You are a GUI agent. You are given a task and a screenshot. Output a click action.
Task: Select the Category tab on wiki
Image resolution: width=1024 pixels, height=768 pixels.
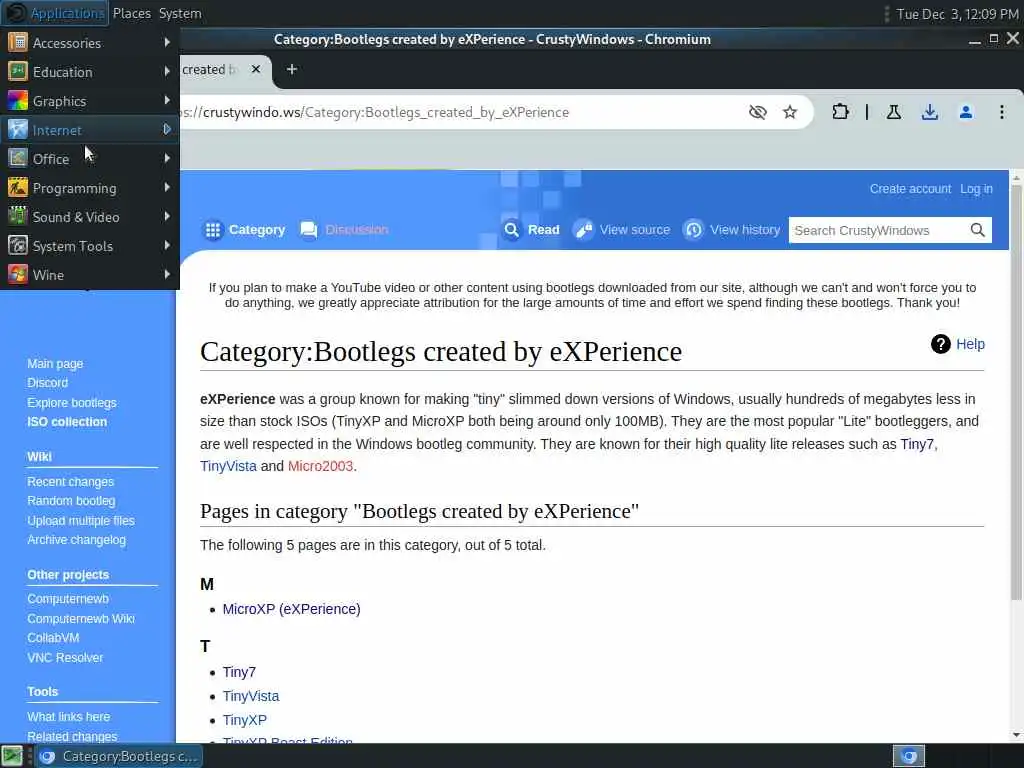245,230
